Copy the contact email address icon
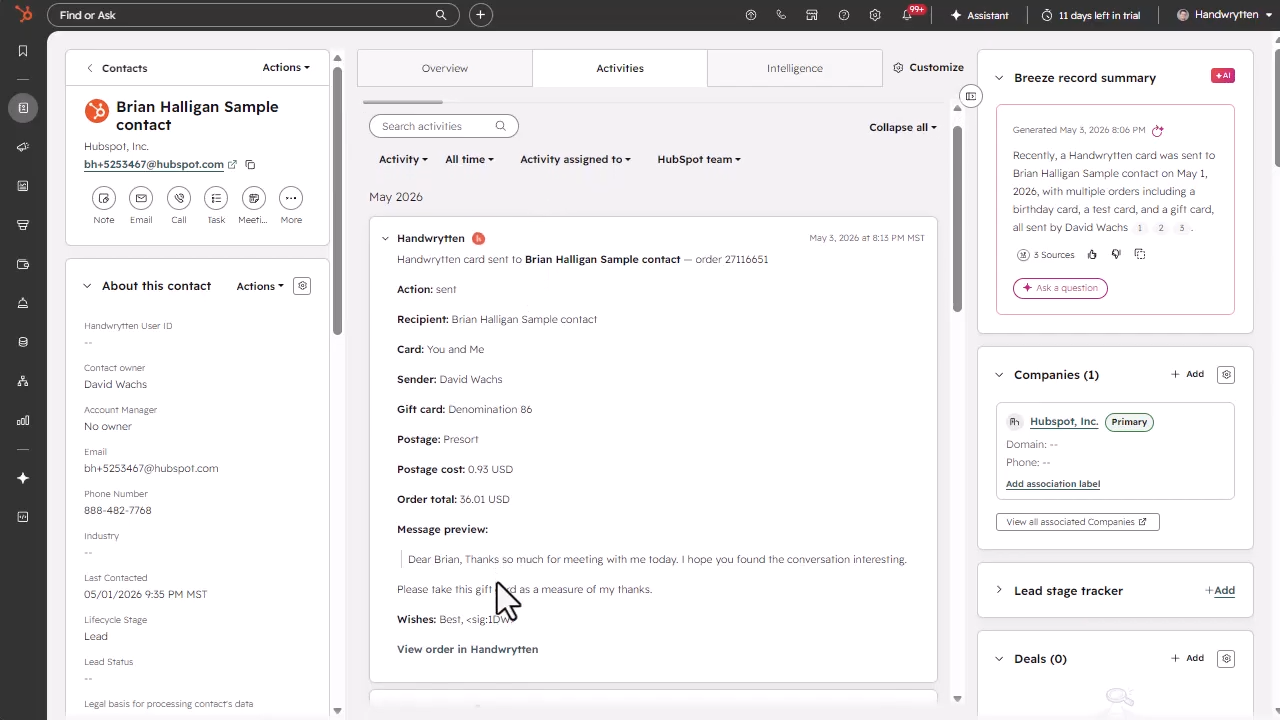The height and width of the screenshot is (720, 1280). tap(250, 165)
